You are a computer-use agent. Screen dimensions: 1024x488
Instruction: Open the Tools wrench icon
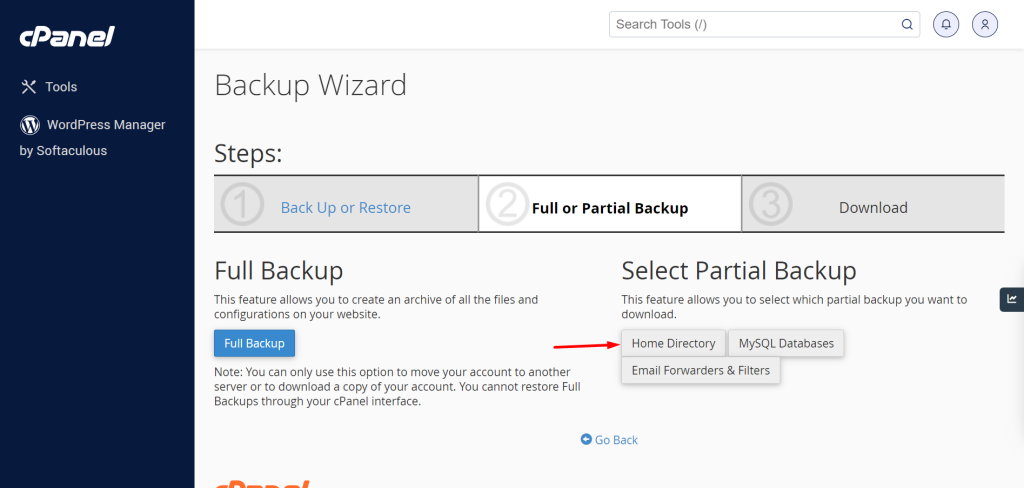coord(29,87)
